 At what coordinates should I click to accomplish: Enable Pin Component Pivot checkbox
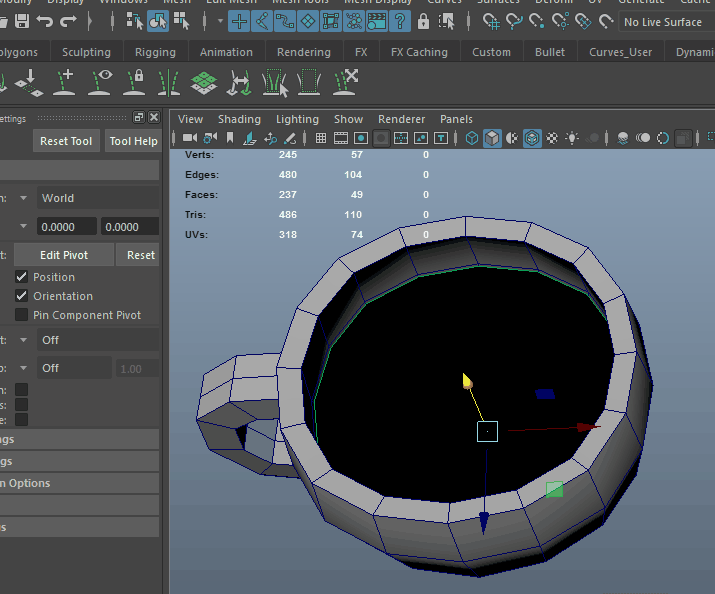point(21,315)
